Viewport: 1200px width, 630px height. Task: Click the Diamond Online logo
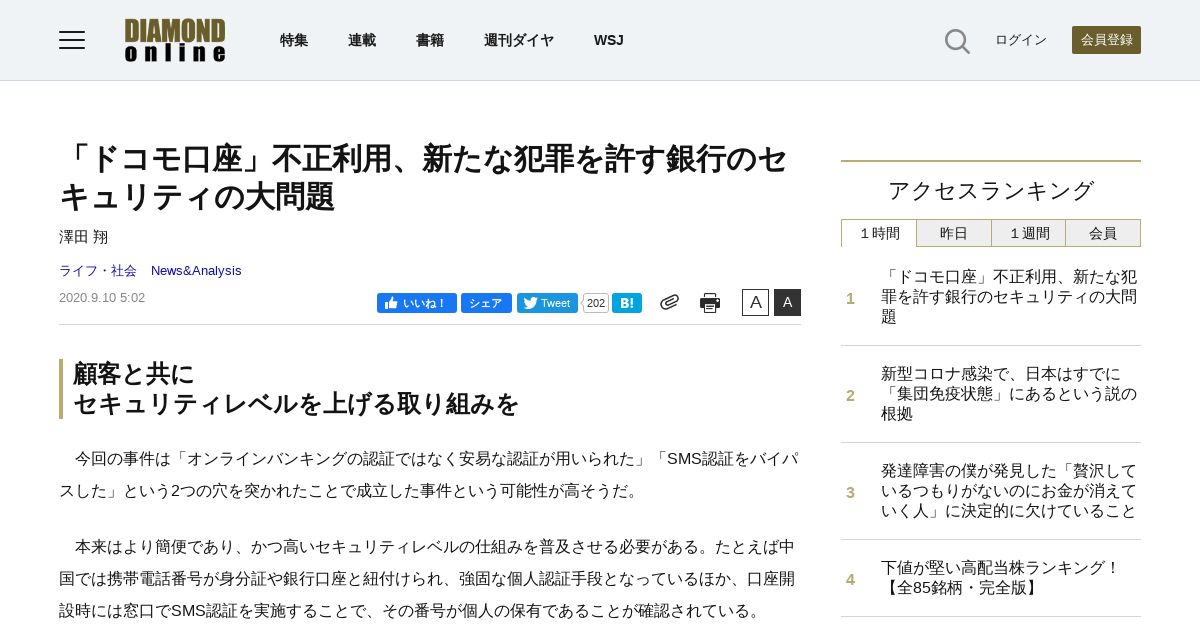[175, 40]
